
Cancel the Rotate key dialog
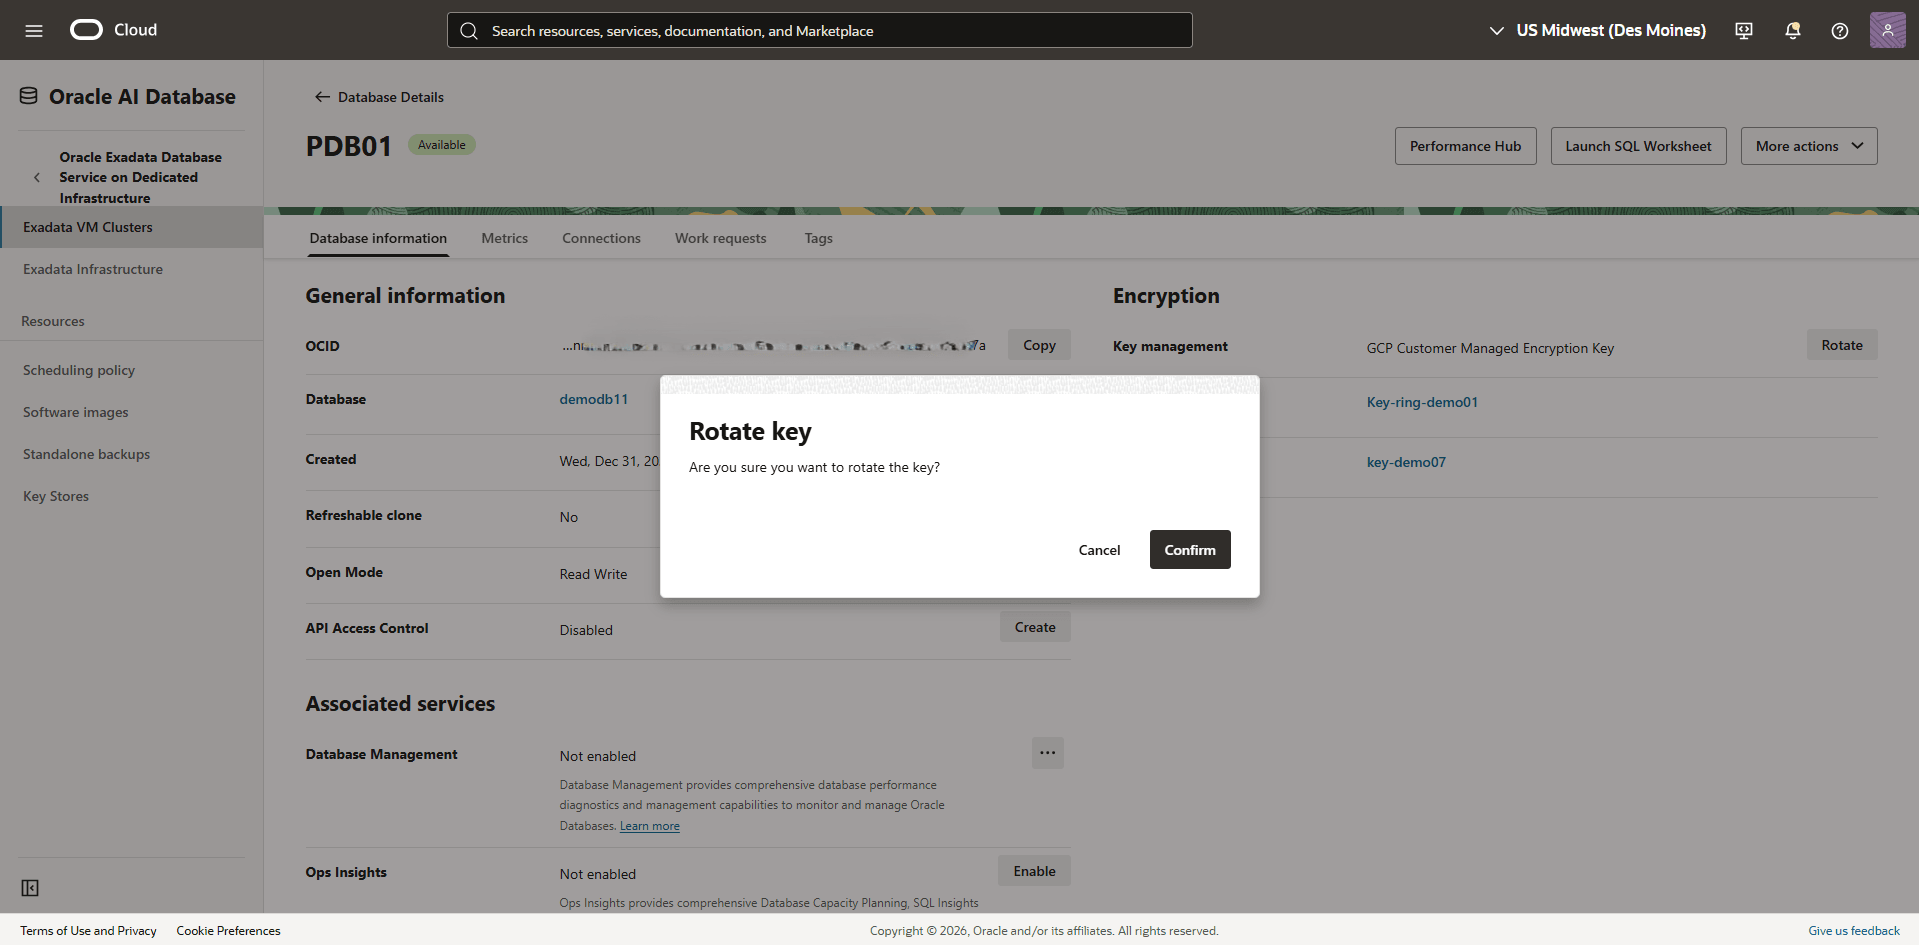pyautogui.click(x=1099, y=549)
